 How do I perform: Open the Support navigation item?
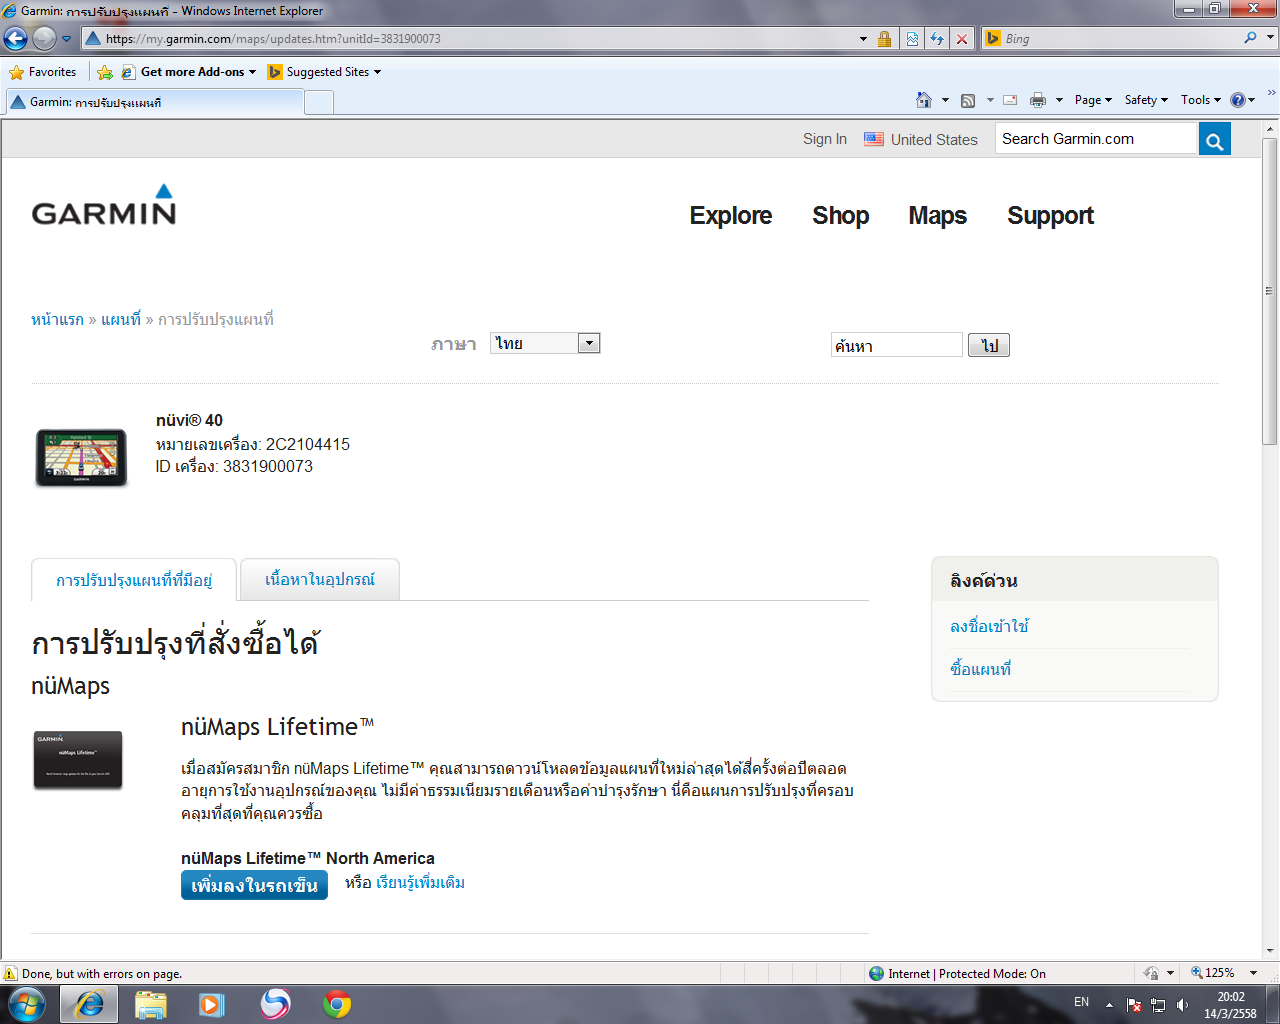(x=1051, y=215)
